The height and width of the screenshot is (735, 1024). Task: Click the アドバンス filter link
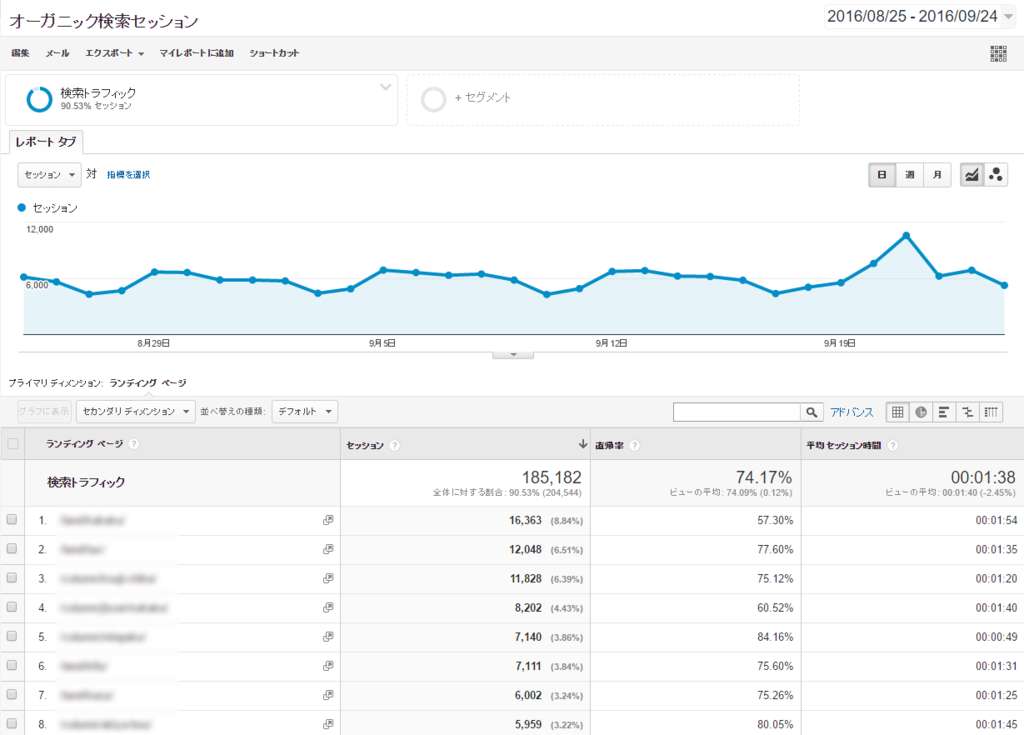click(x=852, y=412)
